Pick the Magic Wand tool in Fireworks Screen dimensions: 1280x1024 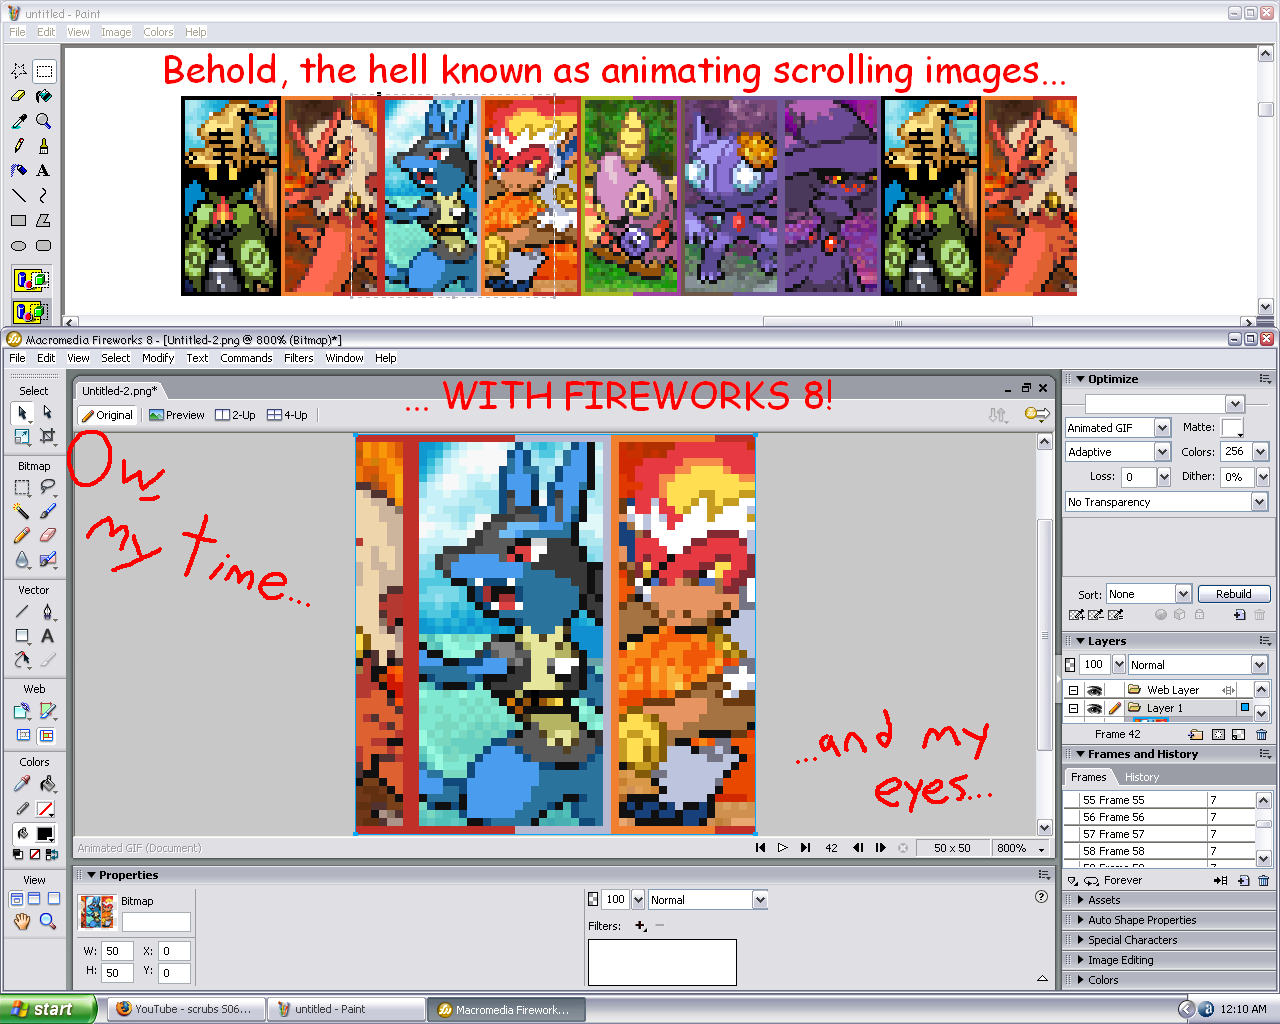[x=22, y=511]
